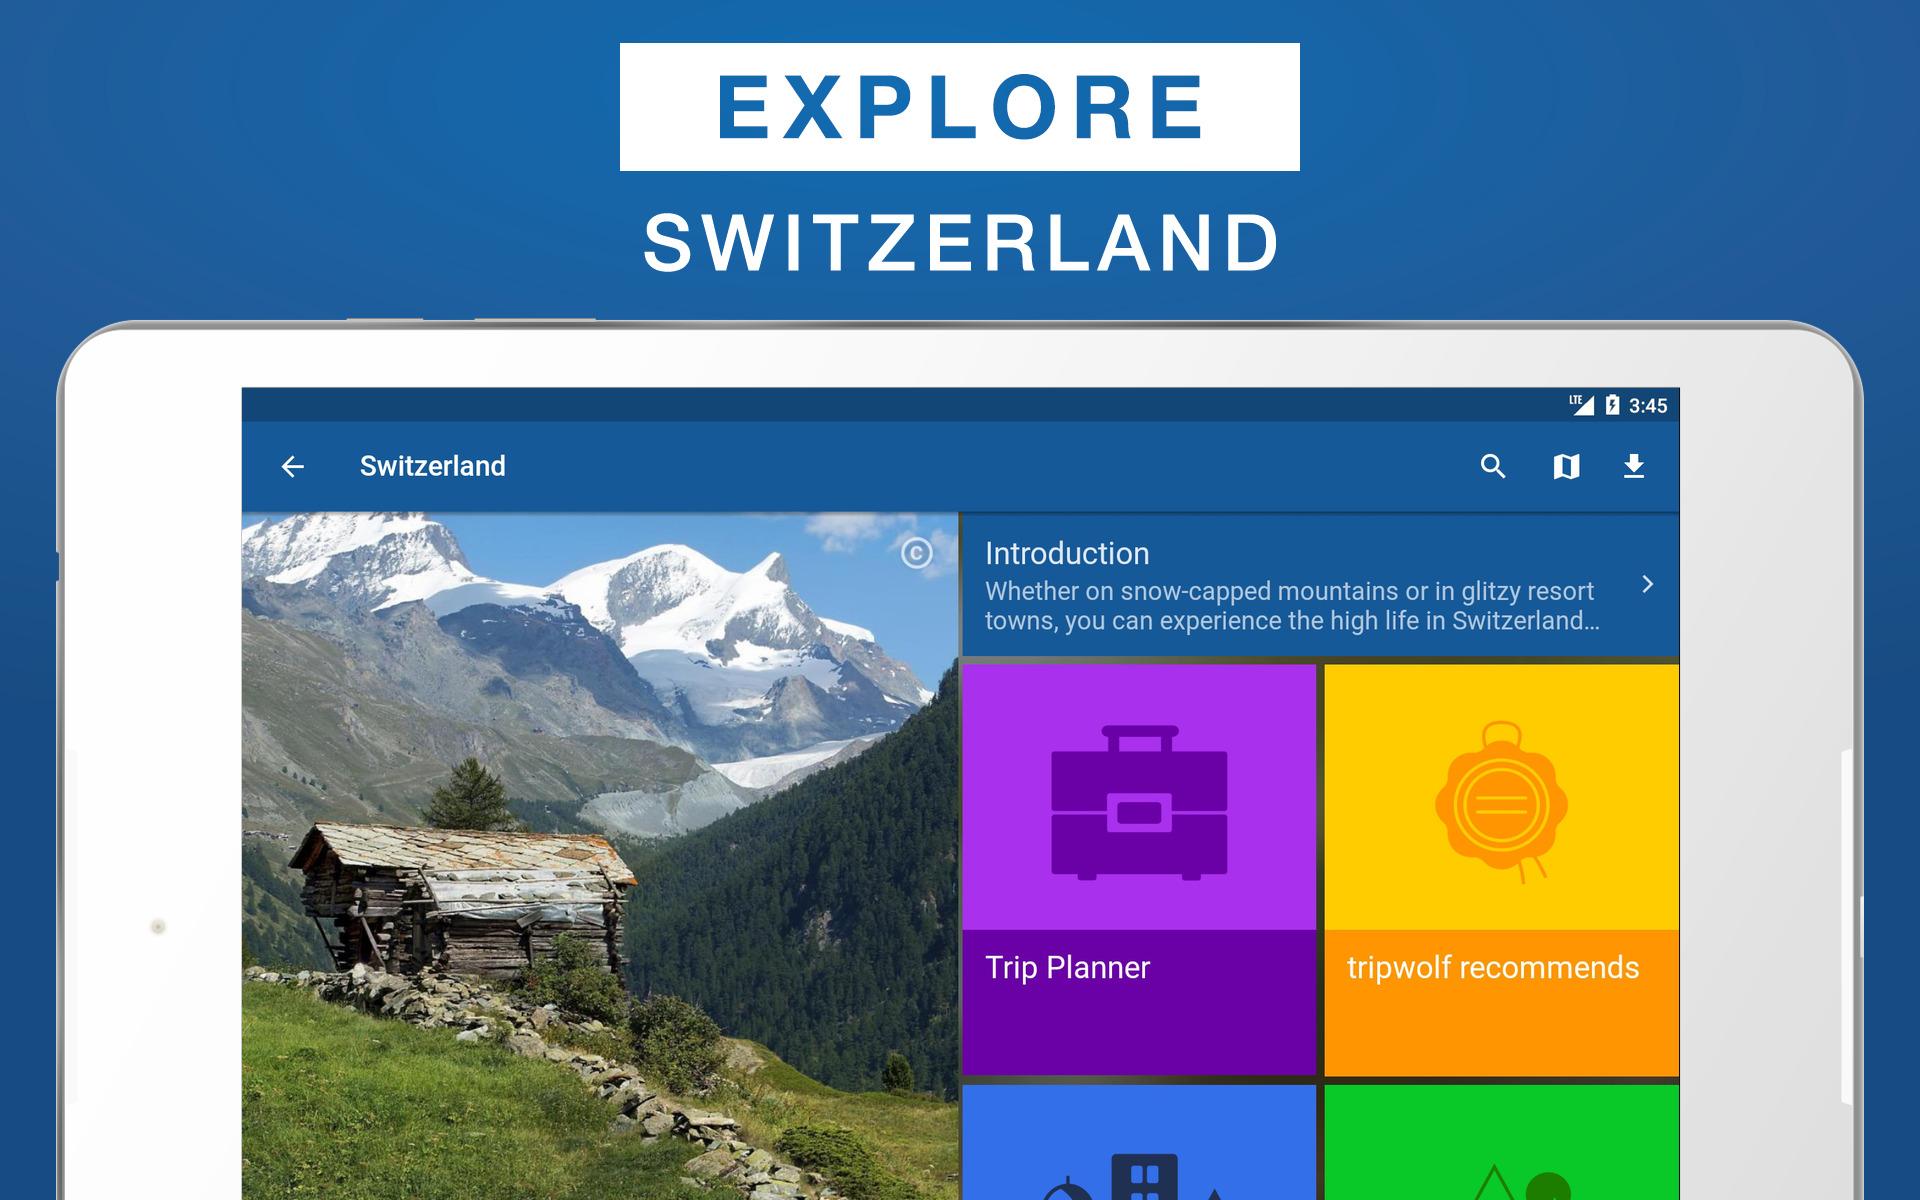Tap the tripwolf recommends badge icon
The height and width of the screenshot is (1200, 1920).
(x=1501, y=802)
